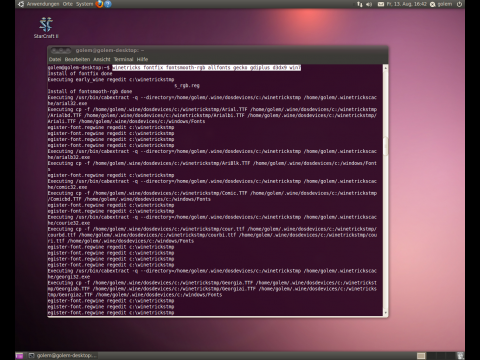Open the mail envelope indicator
The width and height of the screenshot is (480, 360).
coord(381,4)
